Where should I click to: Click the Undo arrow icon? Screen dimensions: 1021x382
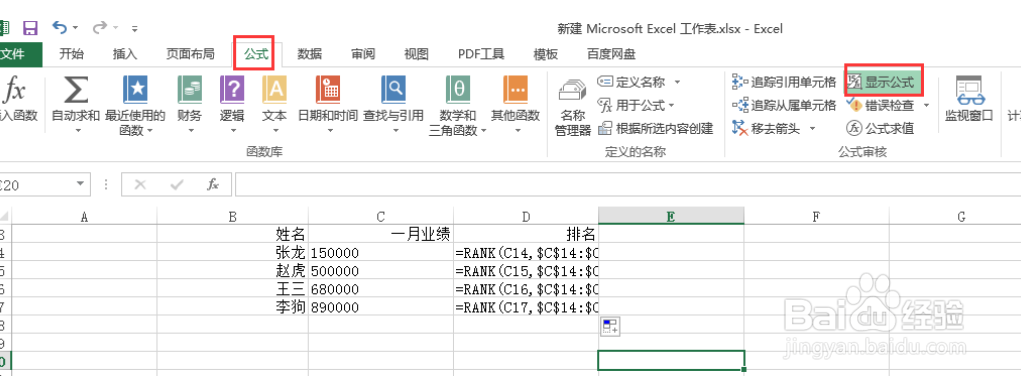pyautogui.click(x=59, y=27)
